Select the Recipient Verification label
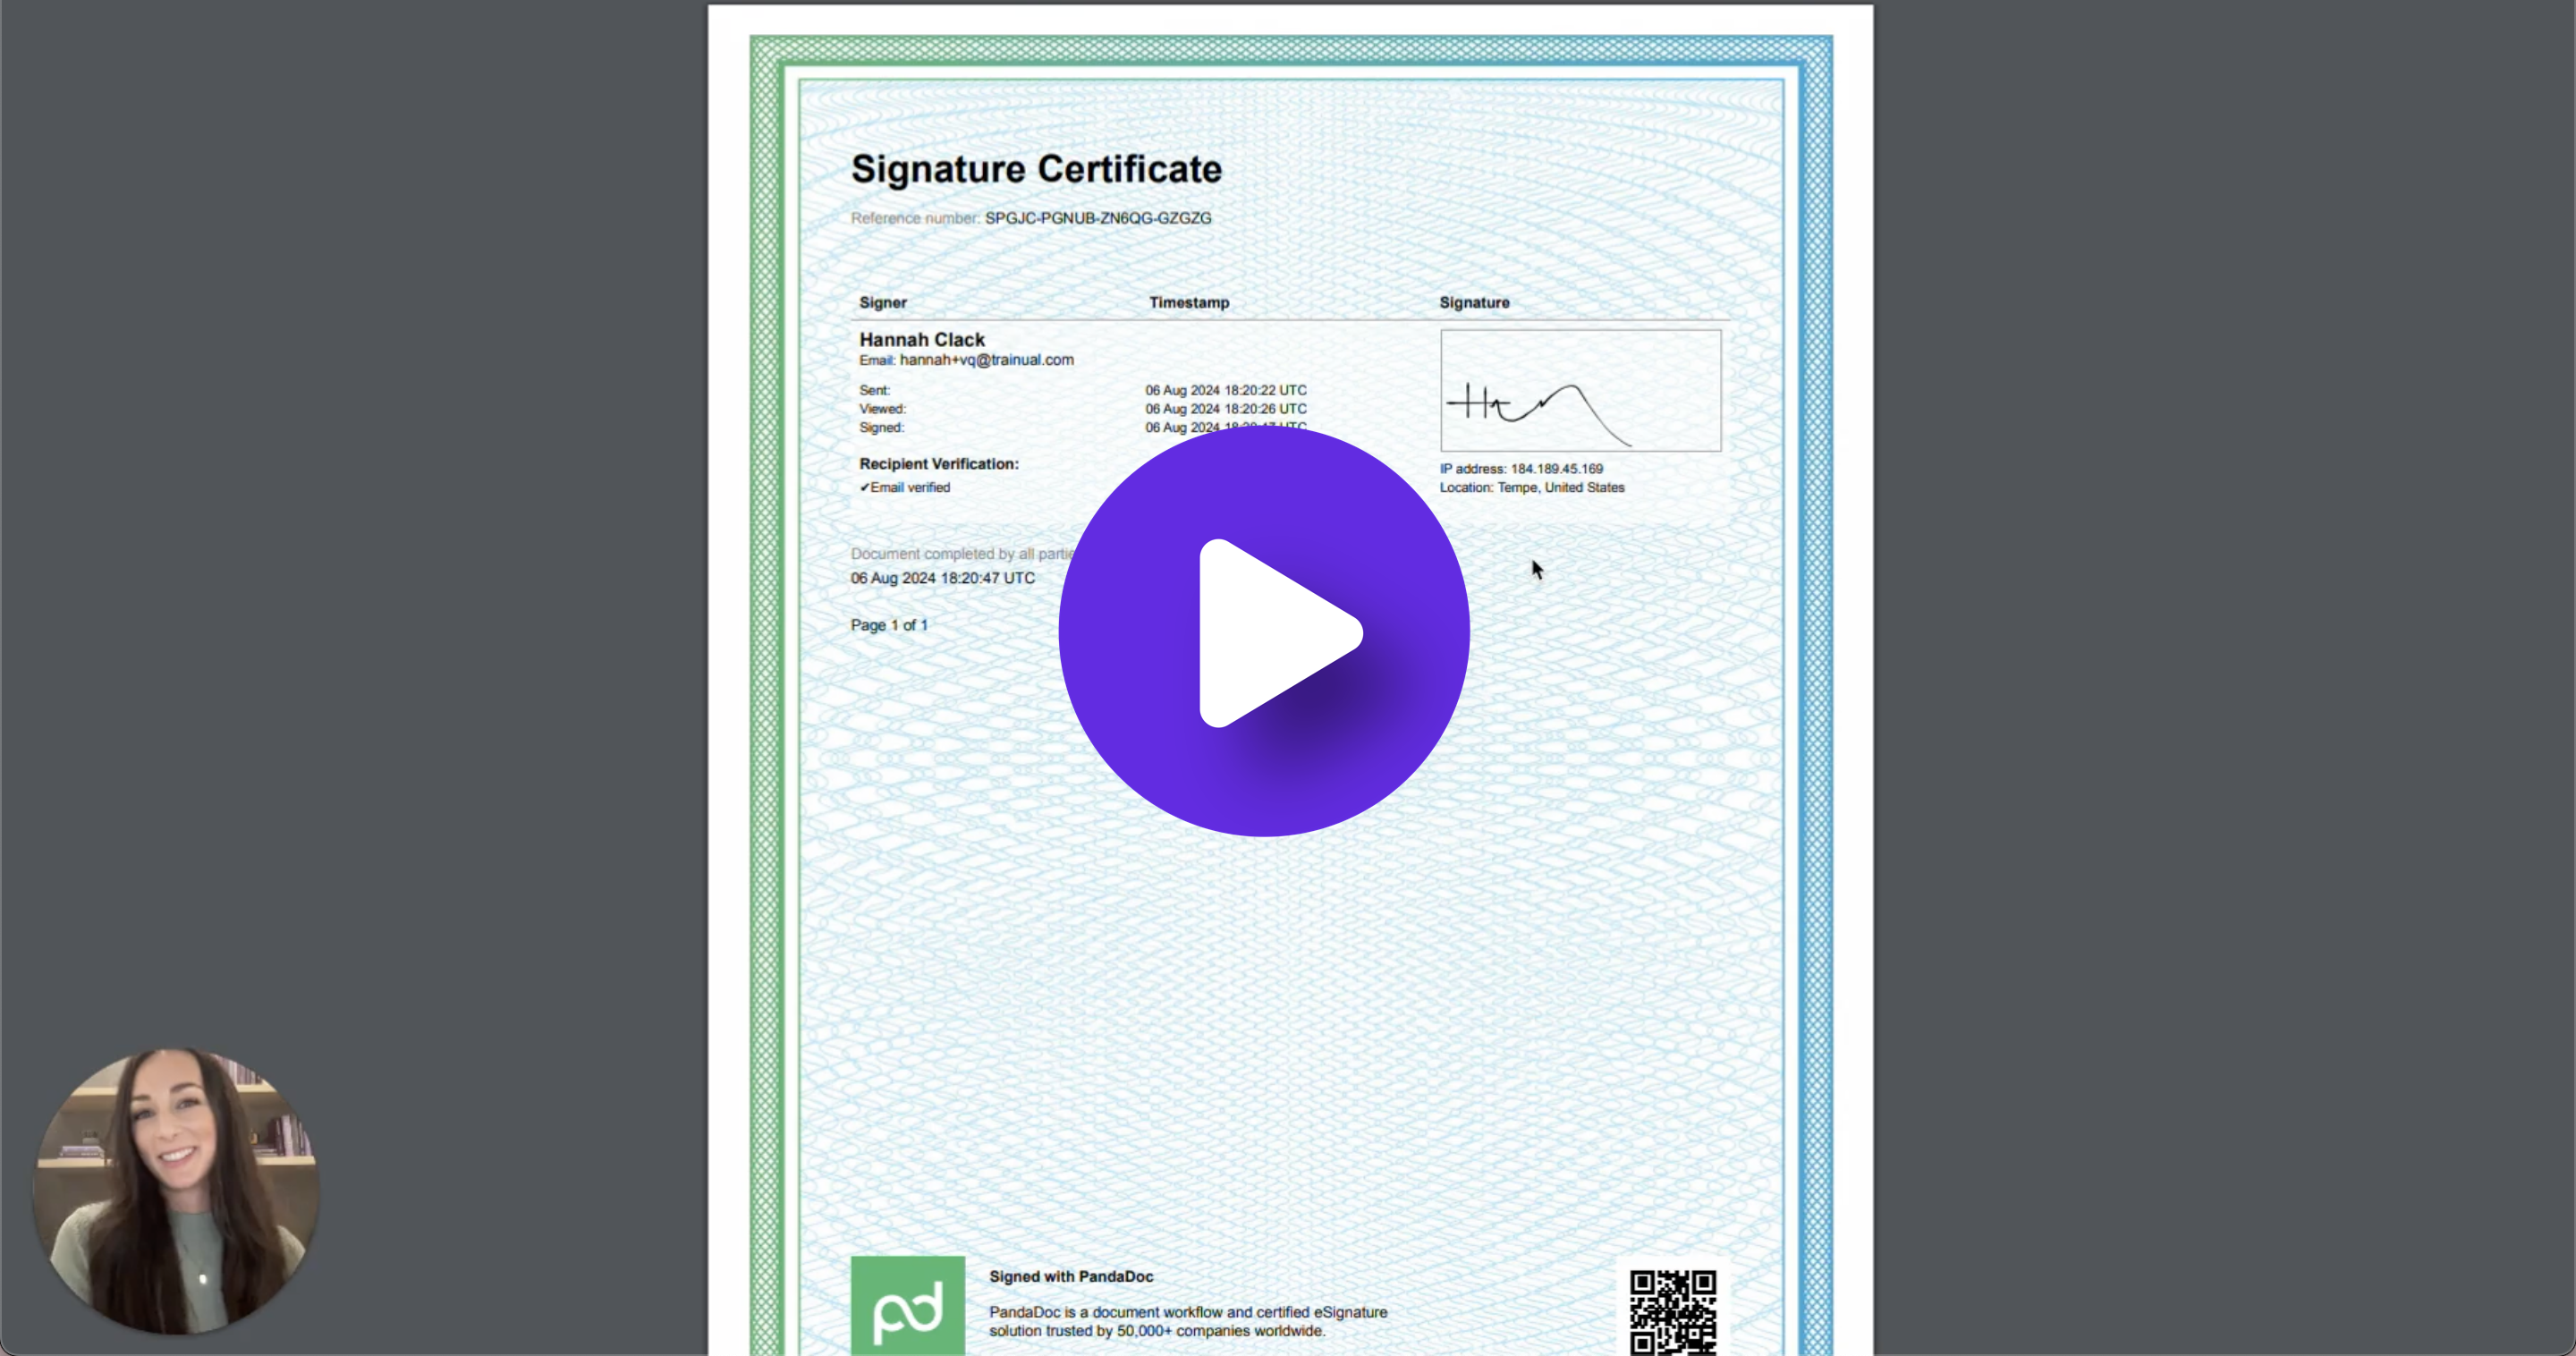This screenshot has width=2576, height=1356. (x=937, y=463)
